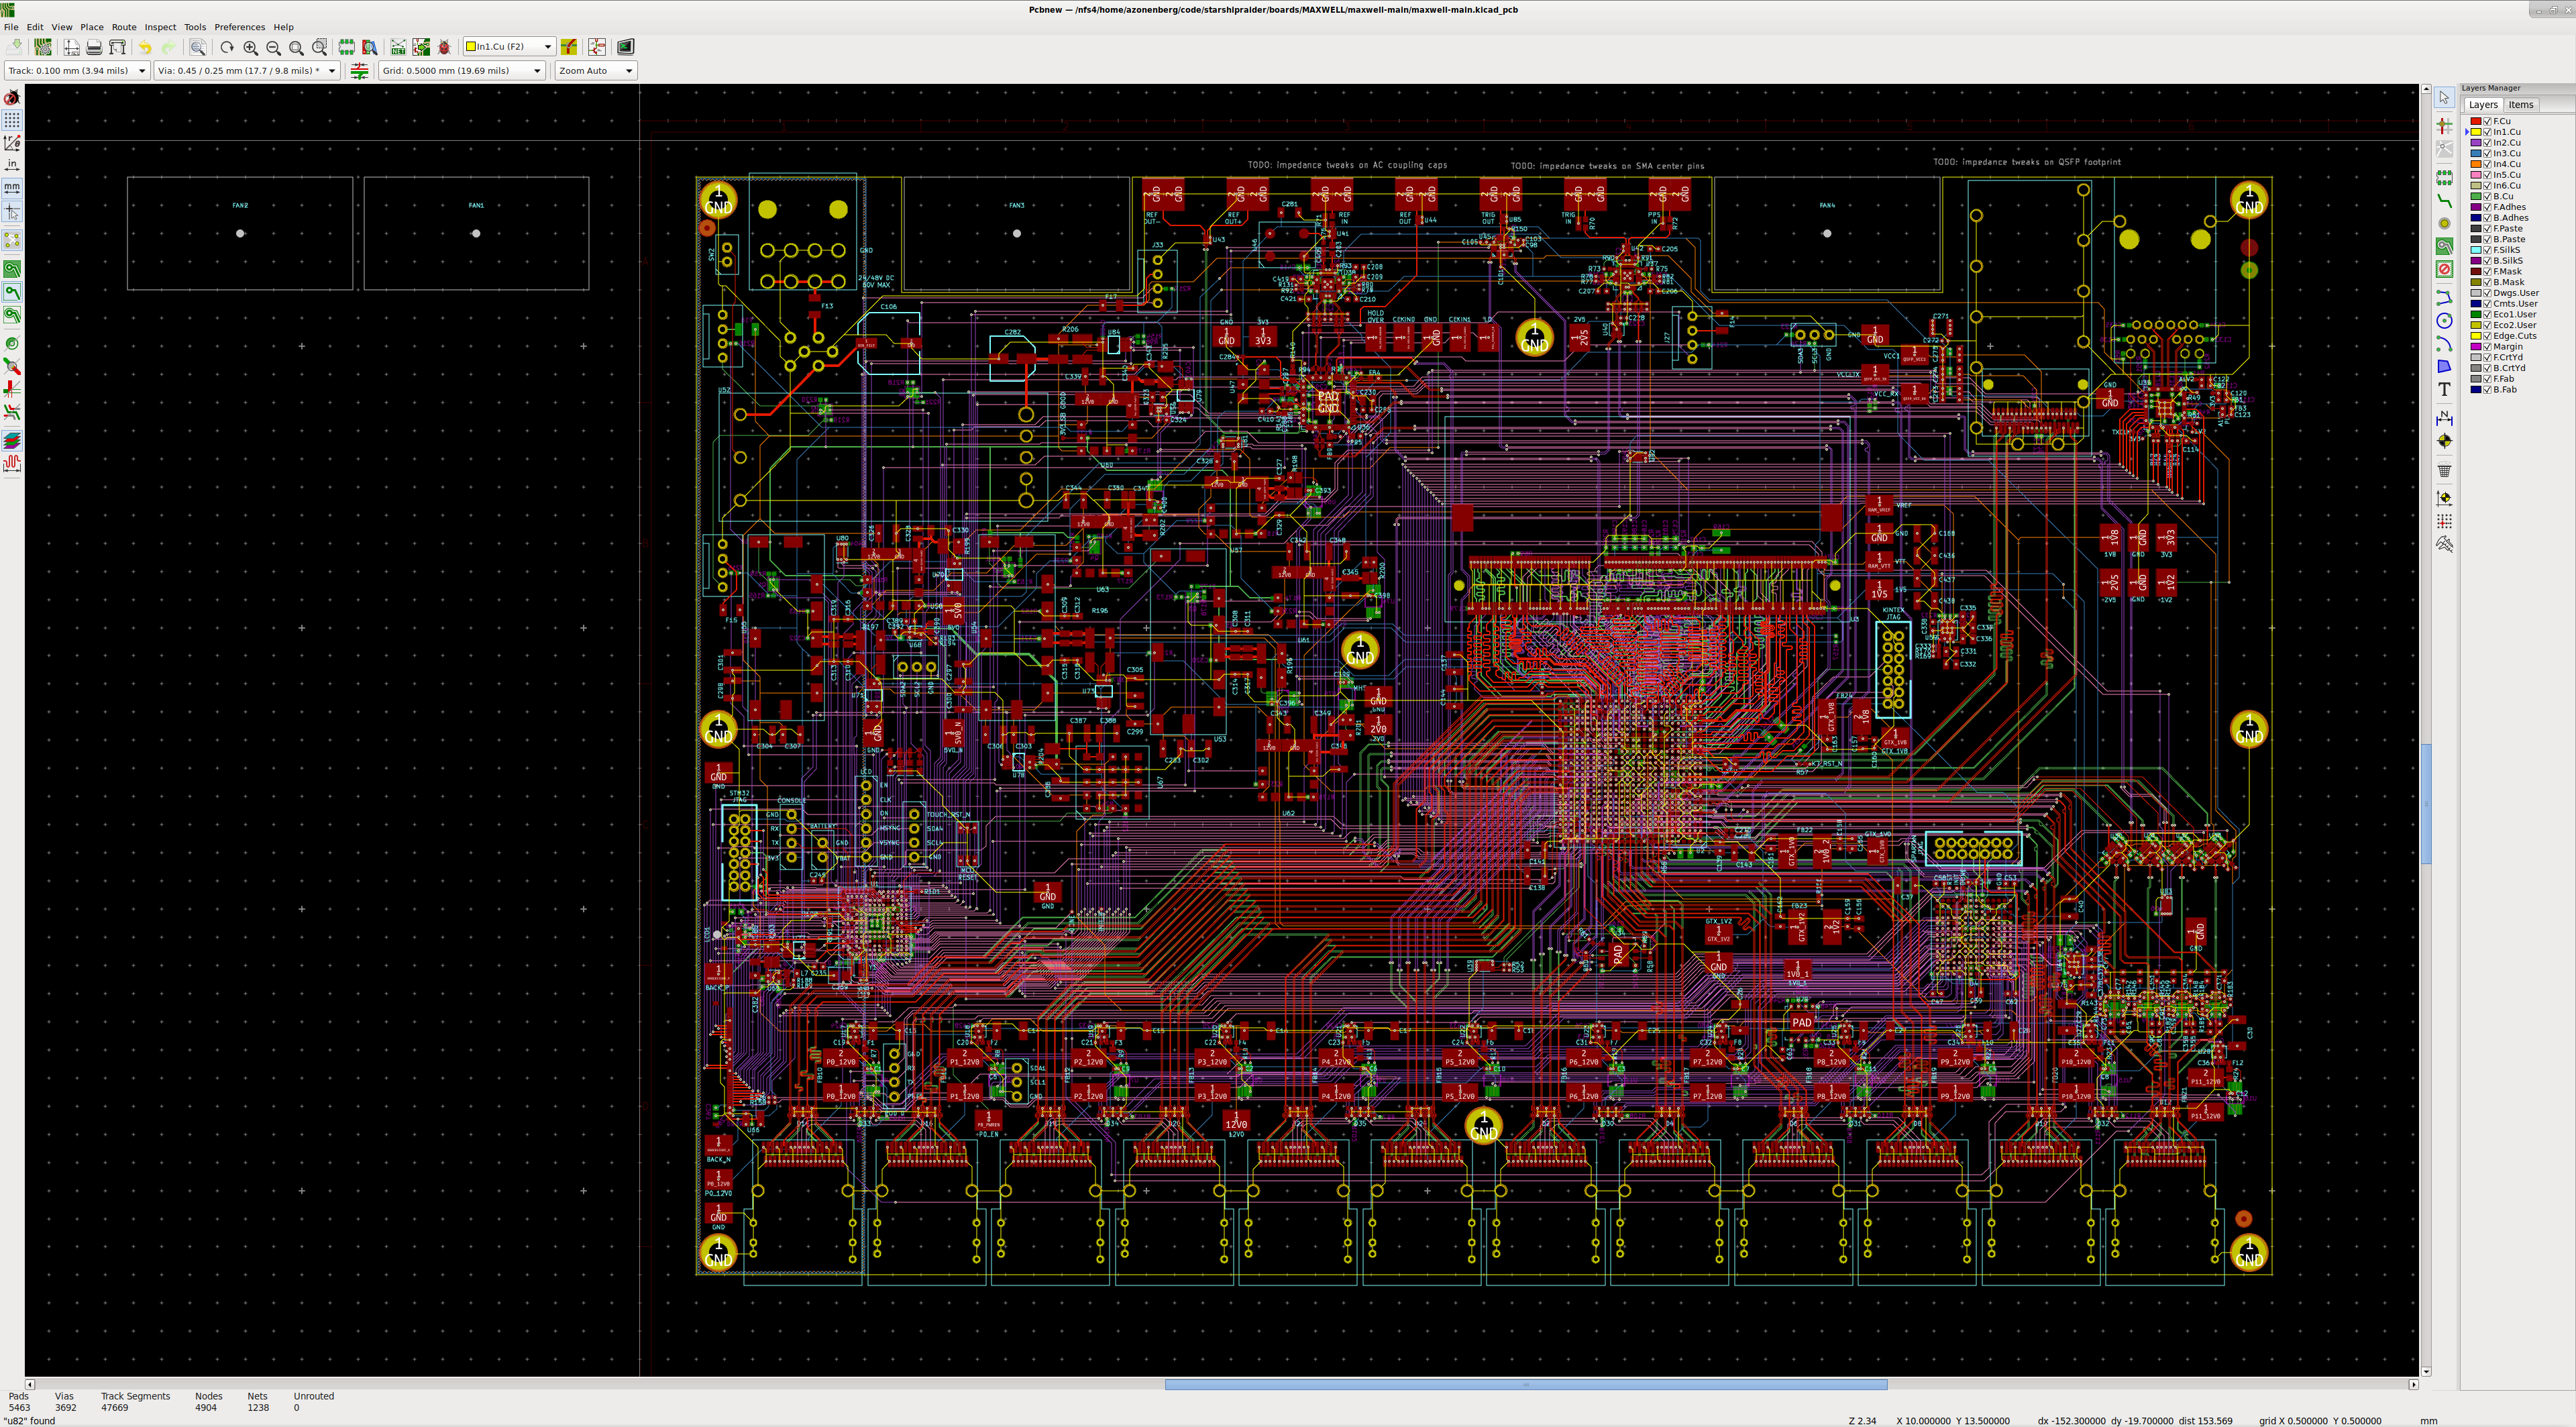Switch to the Items tab

tap(2520, 105)
